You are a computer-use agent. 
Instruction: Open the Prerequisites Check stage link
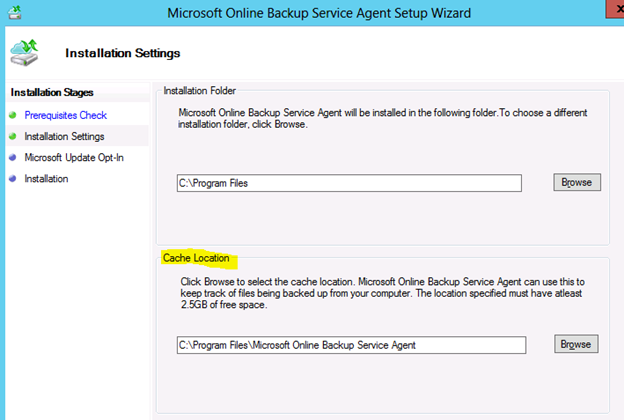[x=66, y=115]
